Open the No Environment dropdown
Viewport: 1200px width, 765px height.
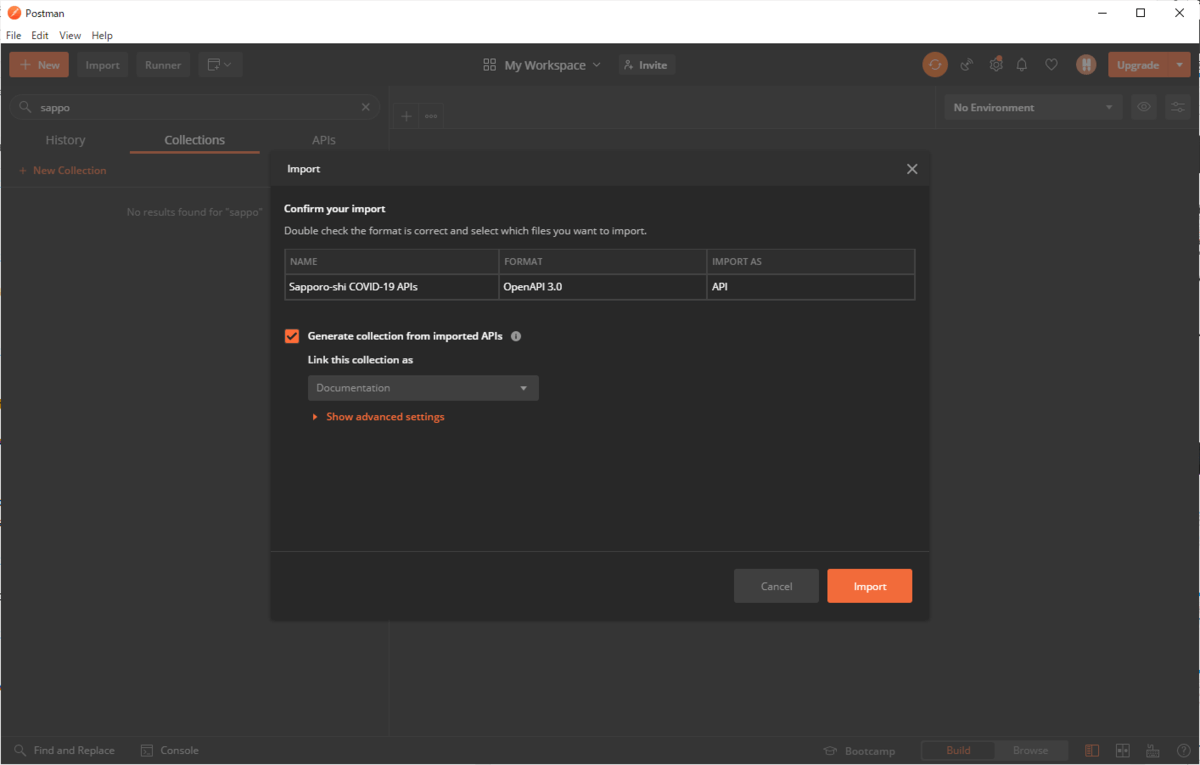tap(1033, 107)
